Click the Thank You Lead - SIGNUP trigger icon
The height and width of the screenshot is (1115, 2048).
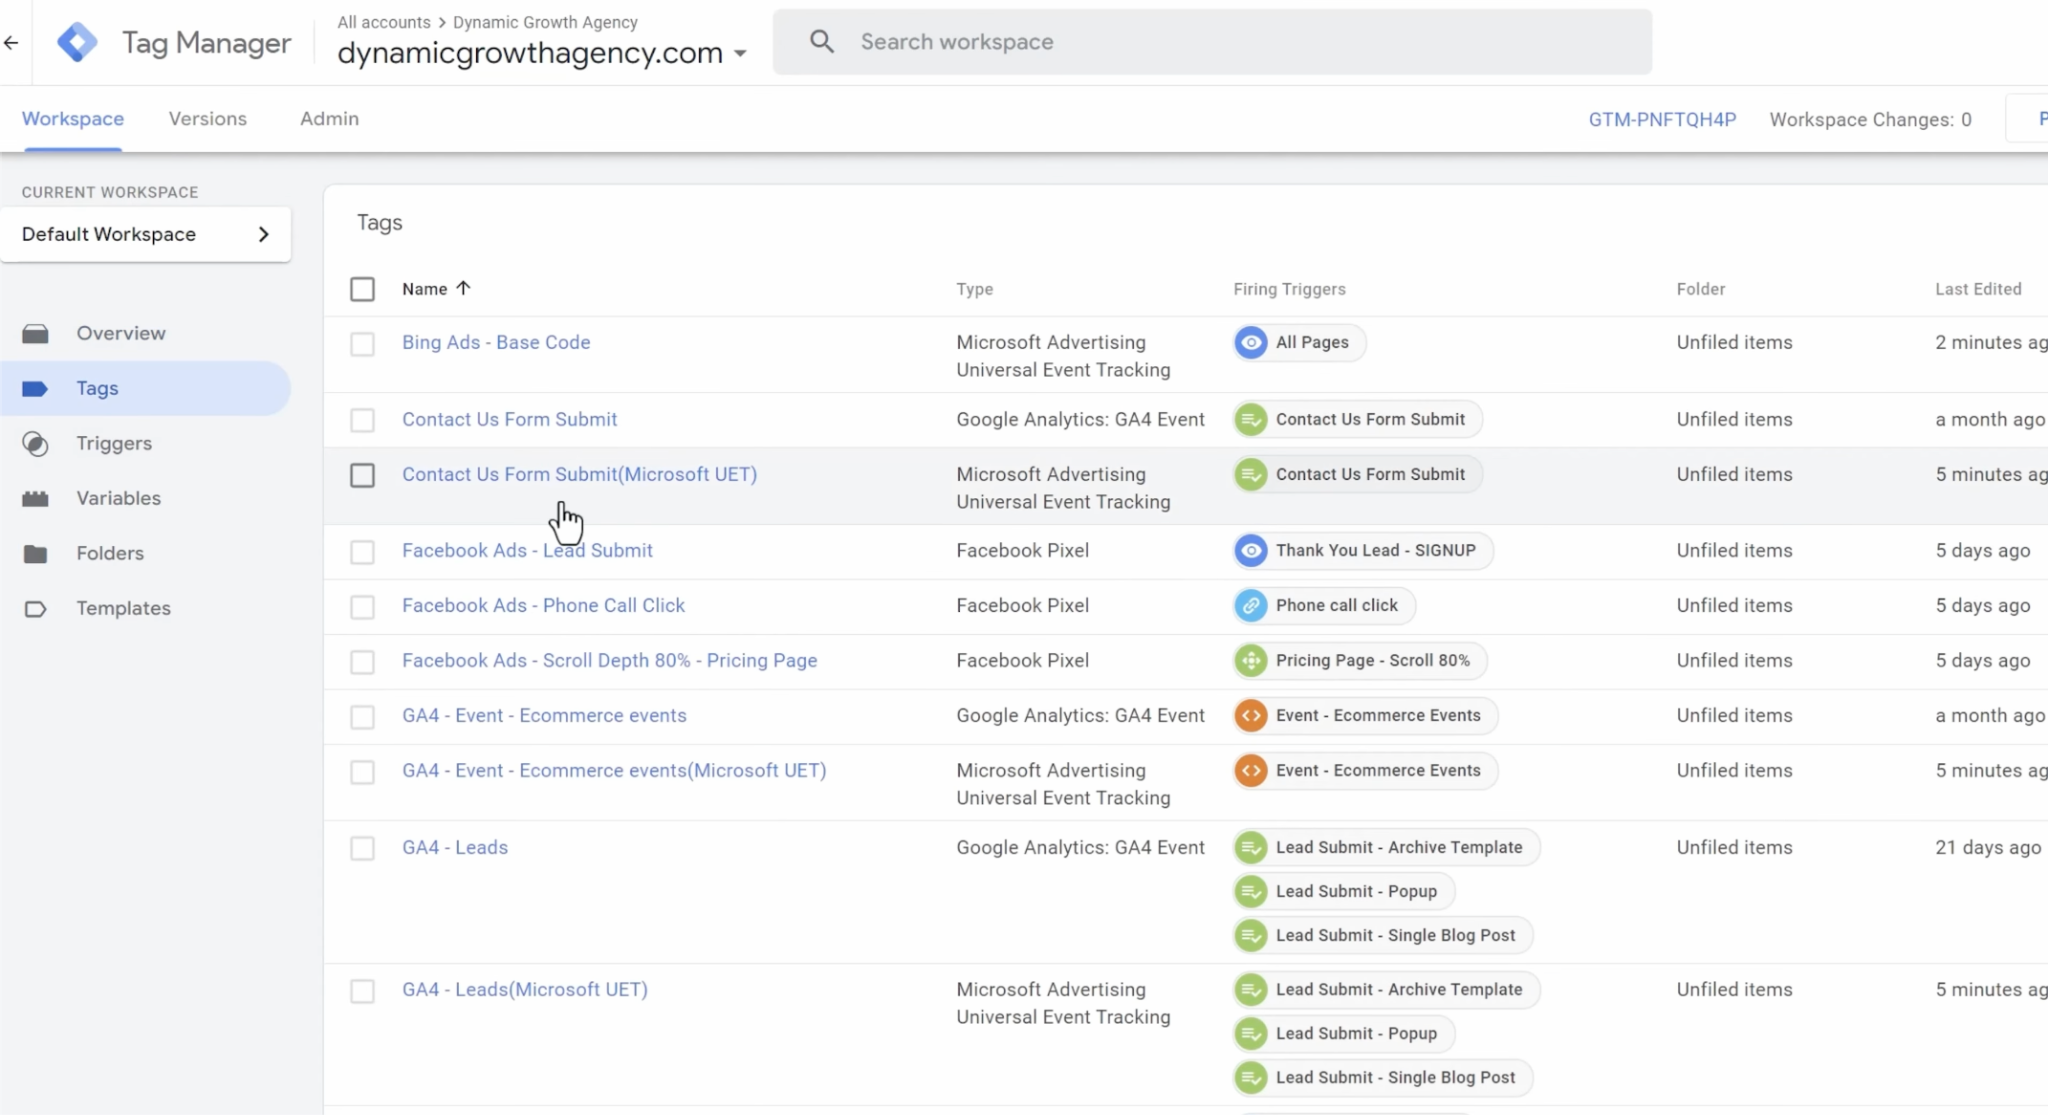click(x=1251, y=550)
